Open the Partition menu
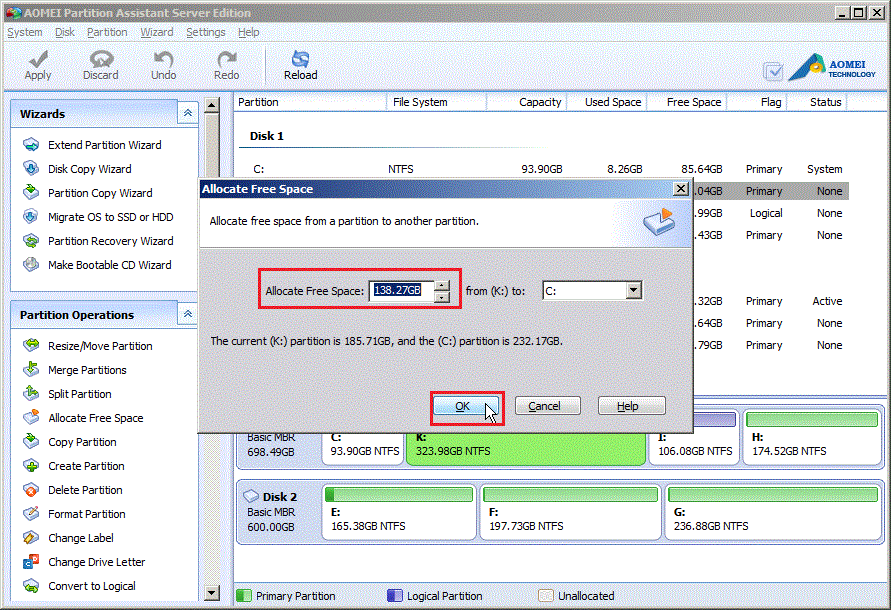This screenshot has height=610, width=891. click(107, 32)
